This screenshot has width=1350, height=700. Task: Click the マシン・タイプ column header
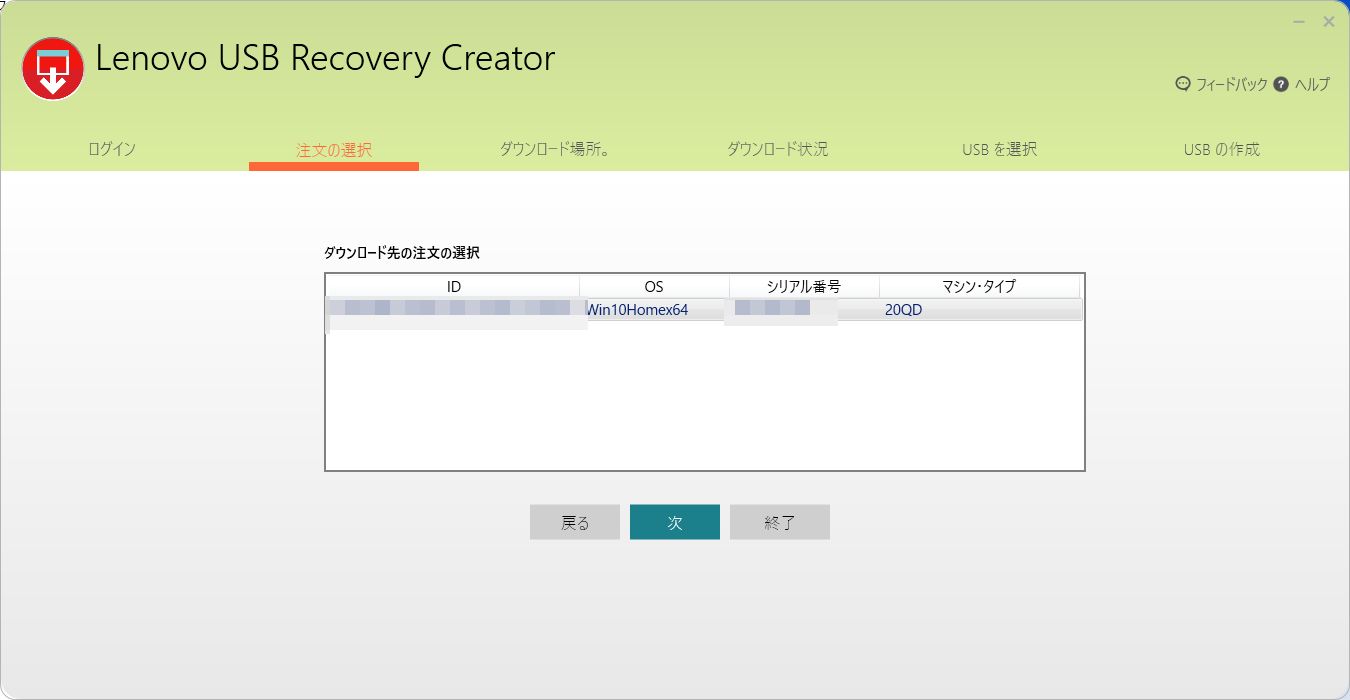tap(979, 286)
